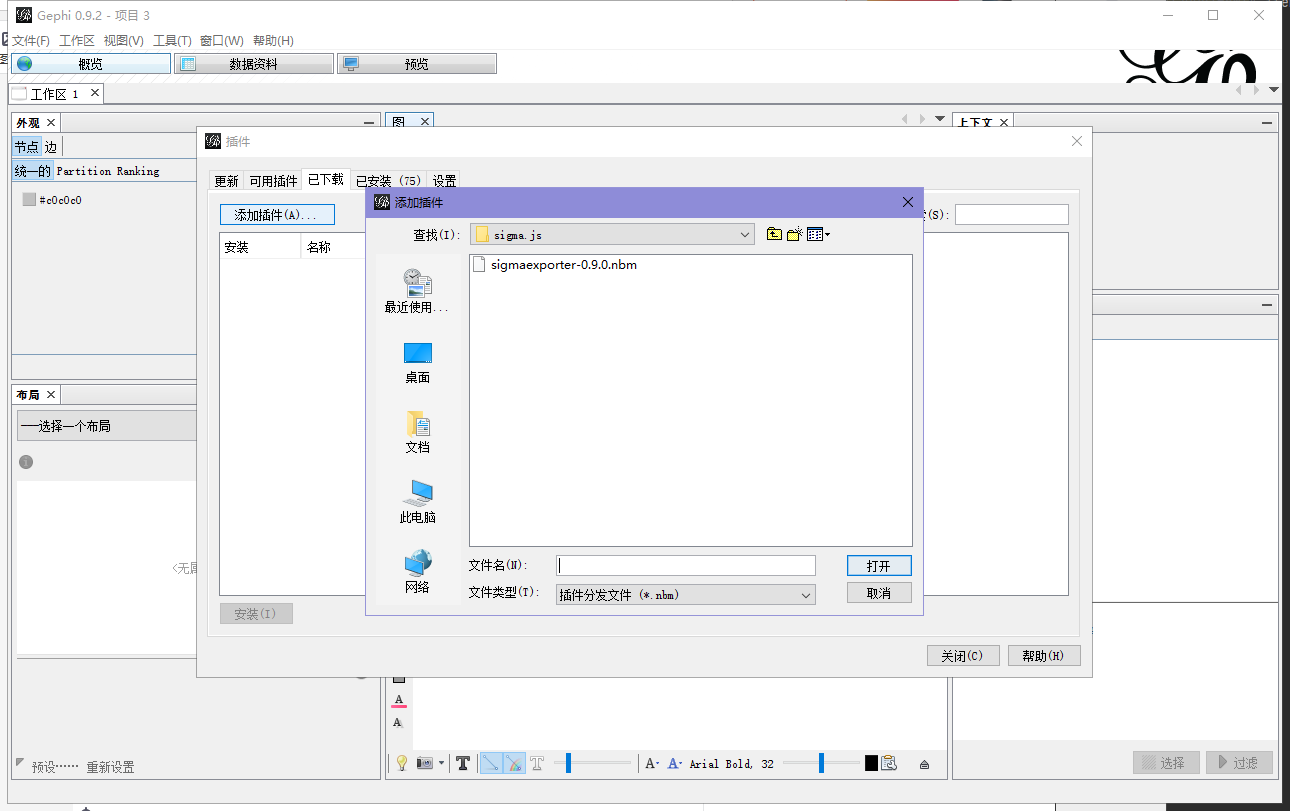This screenshot has width=1290, height=811.
Task: Open the 文件类型 file type dropdown
Action: click(x=806, y=592)
